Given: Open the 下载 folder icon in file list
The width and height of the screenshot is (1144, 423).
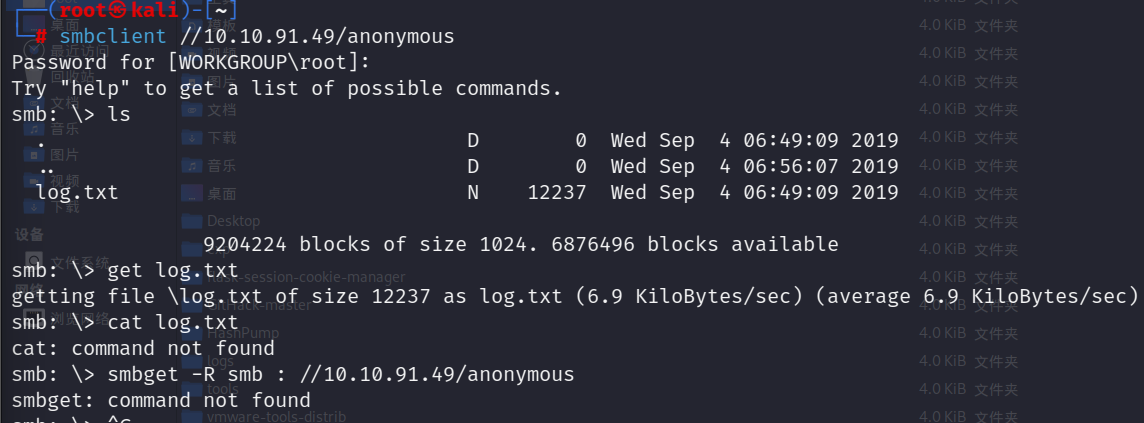Looking at the screenshot, I should click(192, 138).
